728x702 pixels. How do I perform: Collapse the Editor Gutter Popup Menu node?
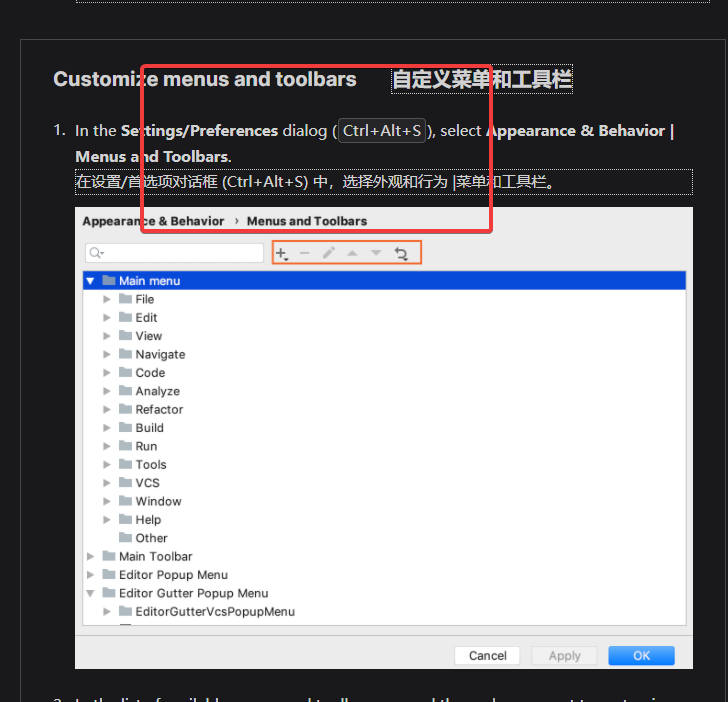coord(90,593)
